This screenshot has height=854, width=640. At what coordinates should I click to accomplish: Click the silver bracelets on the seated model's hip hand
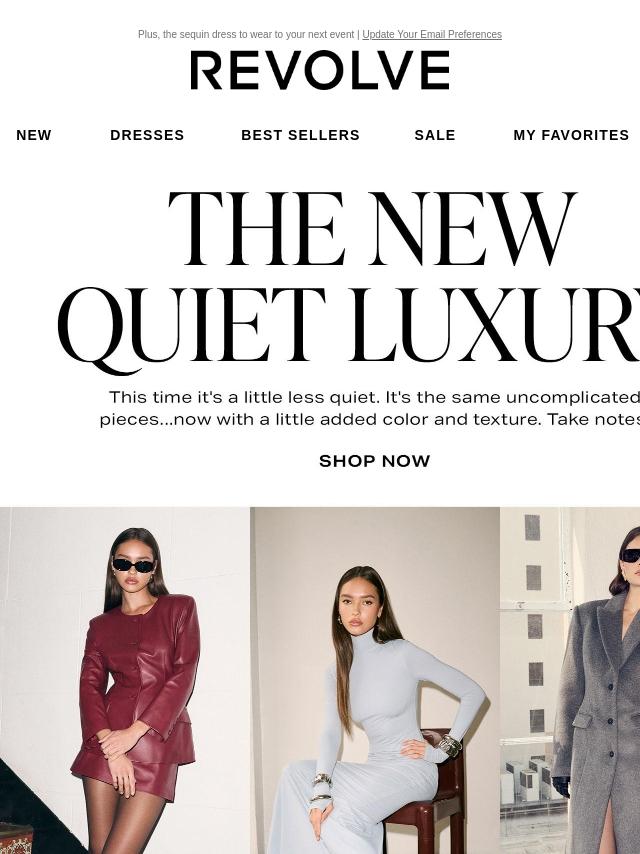pyautogui.click(x=450, y=745)
